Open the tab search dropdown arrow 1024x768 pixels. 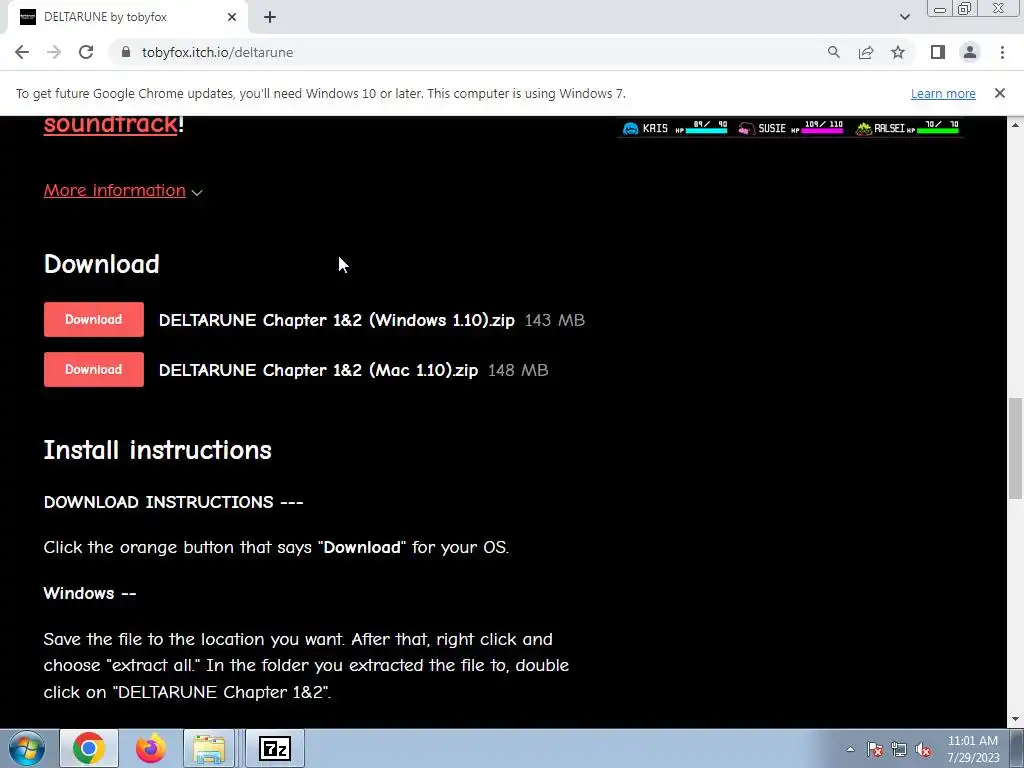[x=904, y=17]
